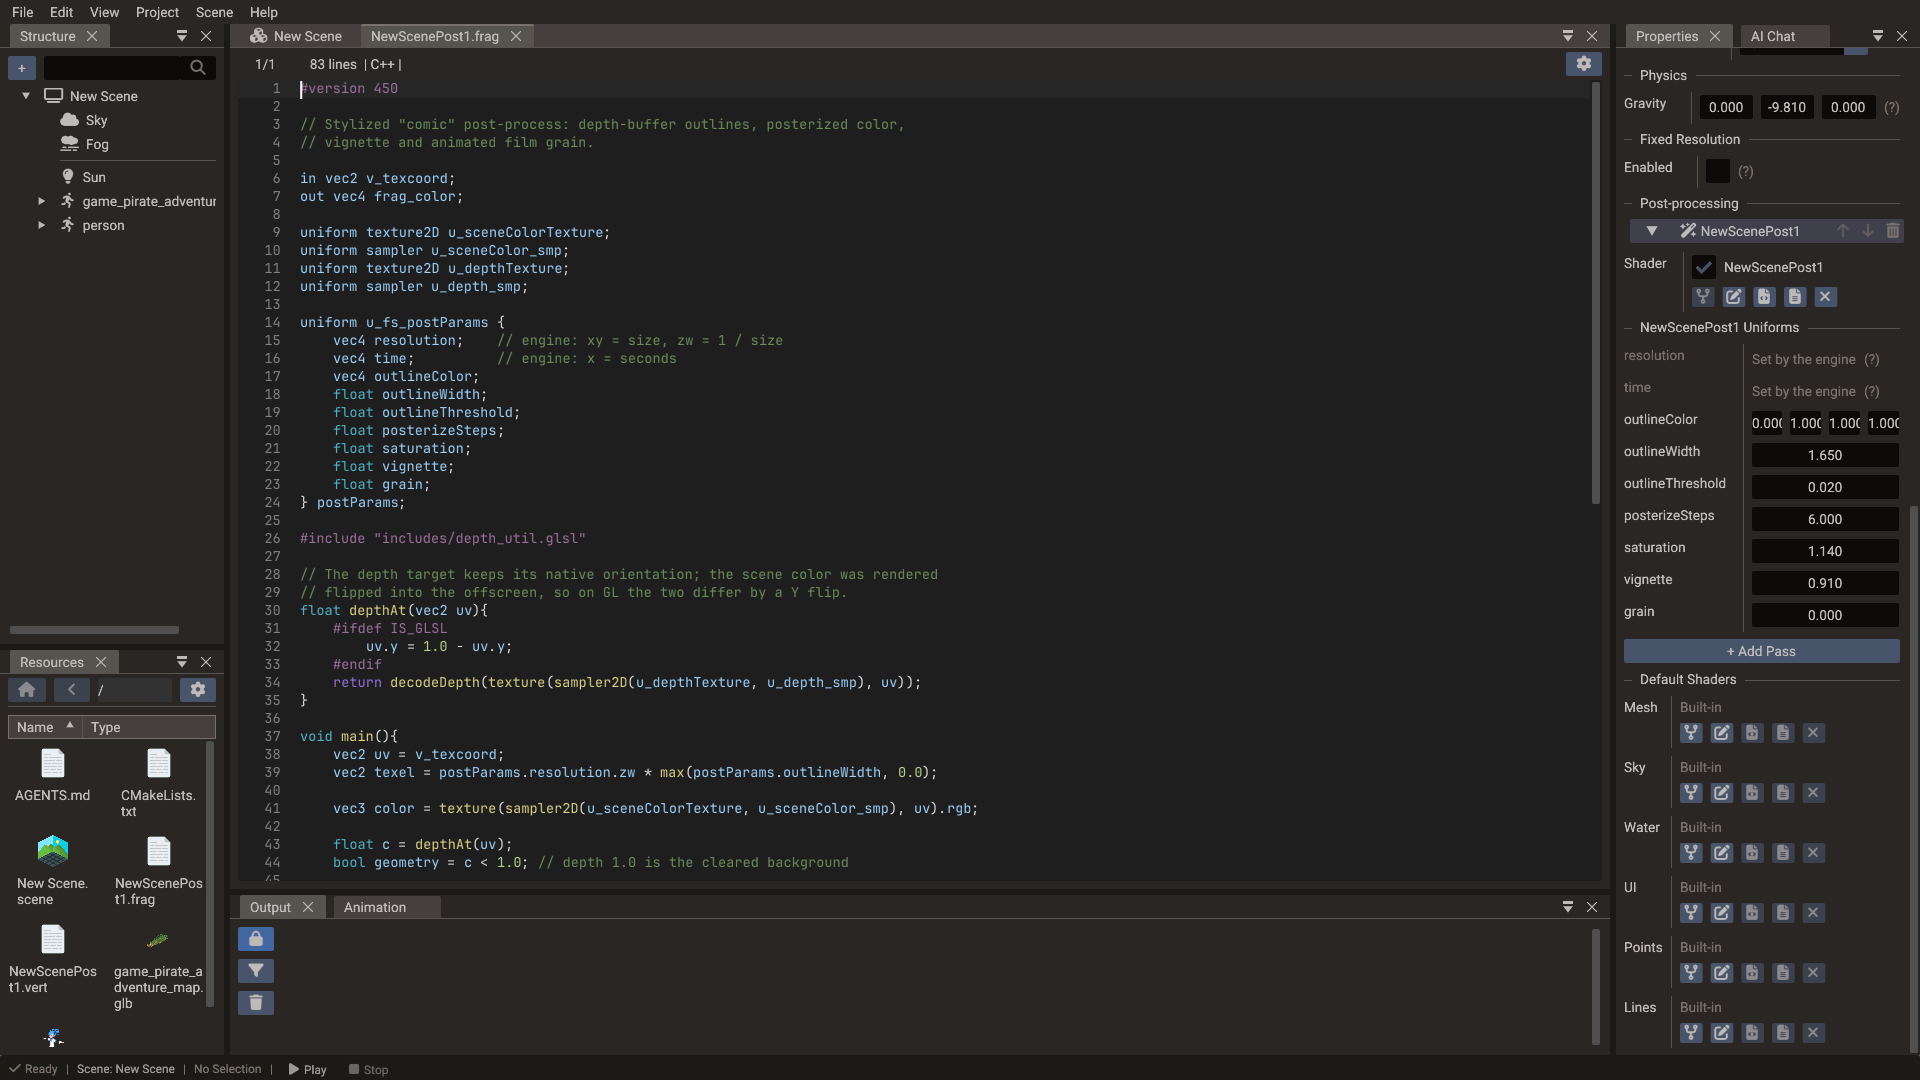
Task: Click the Output filter funnel icon
Action: (256, 971)
